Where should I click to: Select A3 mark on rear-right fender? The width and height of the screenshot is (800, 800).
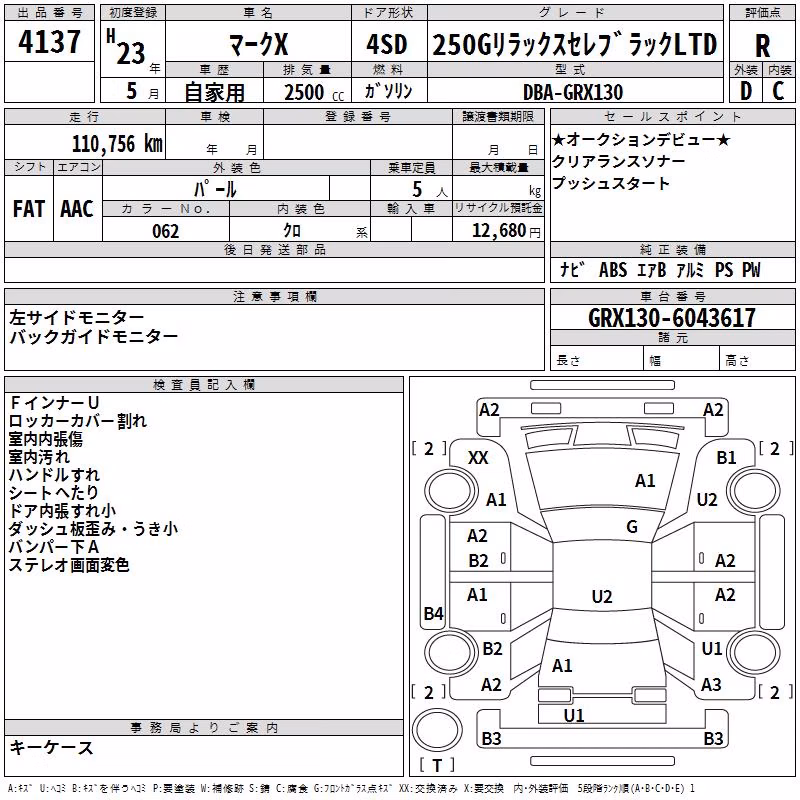pyautogui.click(x=711, y=685)
